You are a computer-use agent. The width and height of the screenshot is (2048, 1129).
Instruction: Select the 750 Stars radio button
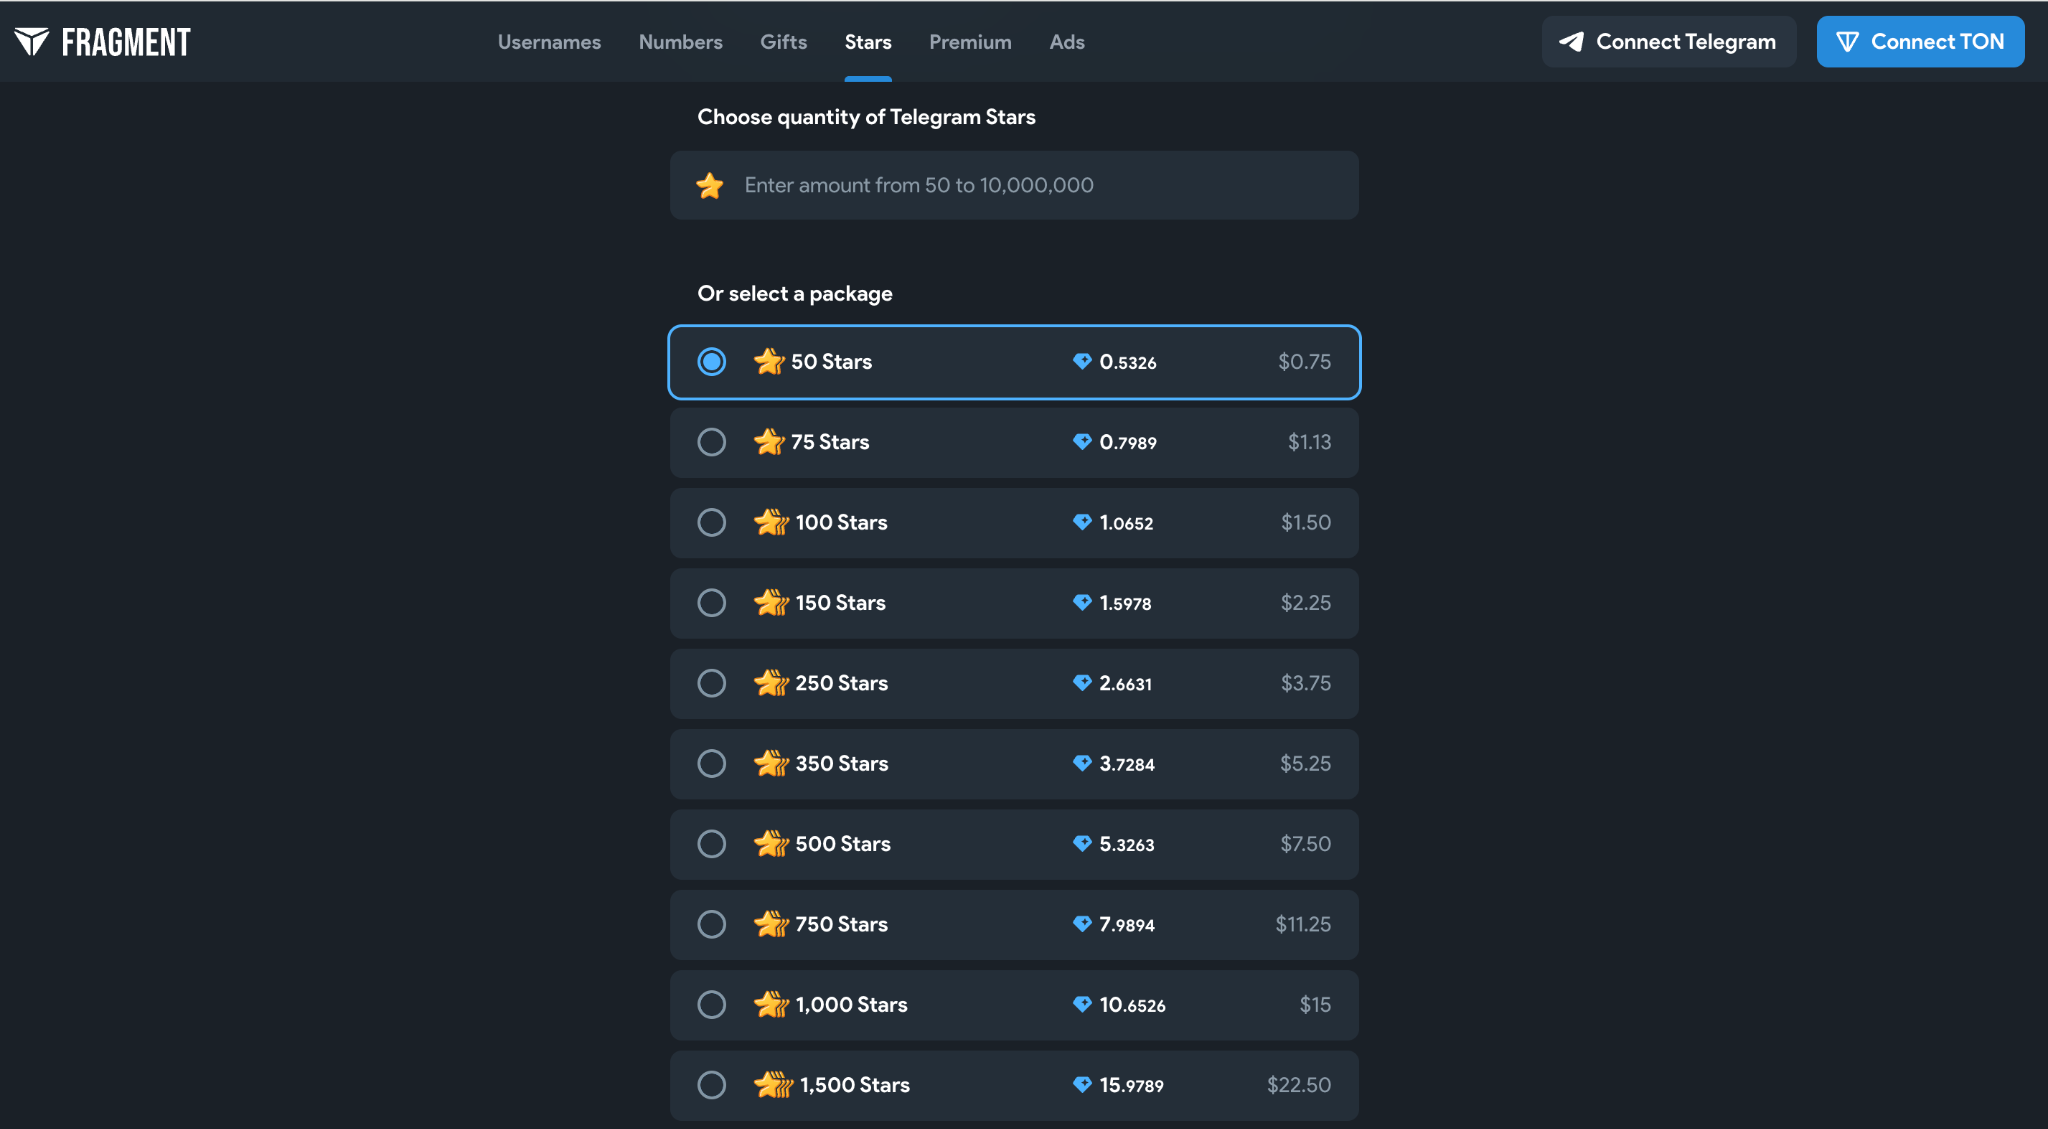(x=711, y=923)
